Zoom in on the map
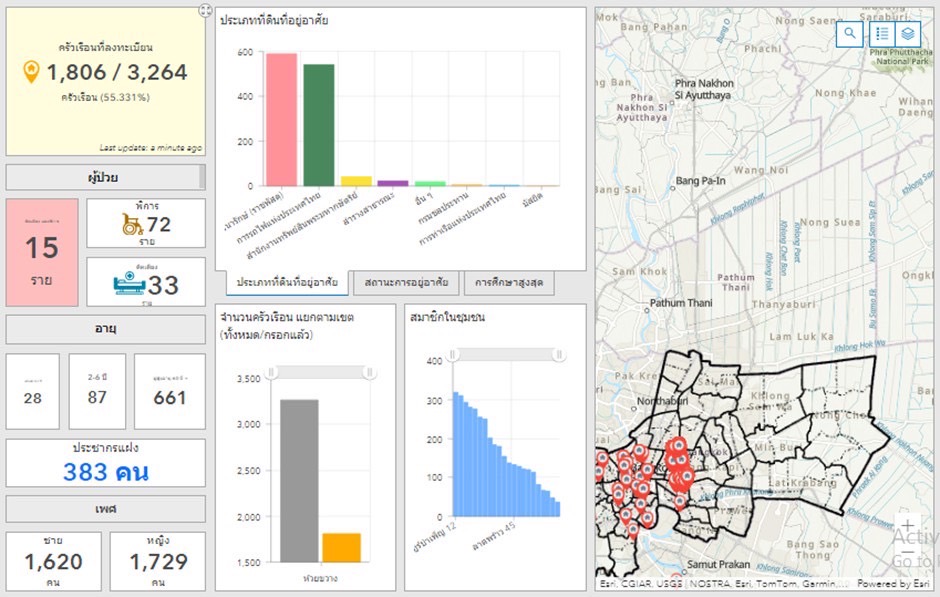Screen dimensions: 940x597 (906, 524)
